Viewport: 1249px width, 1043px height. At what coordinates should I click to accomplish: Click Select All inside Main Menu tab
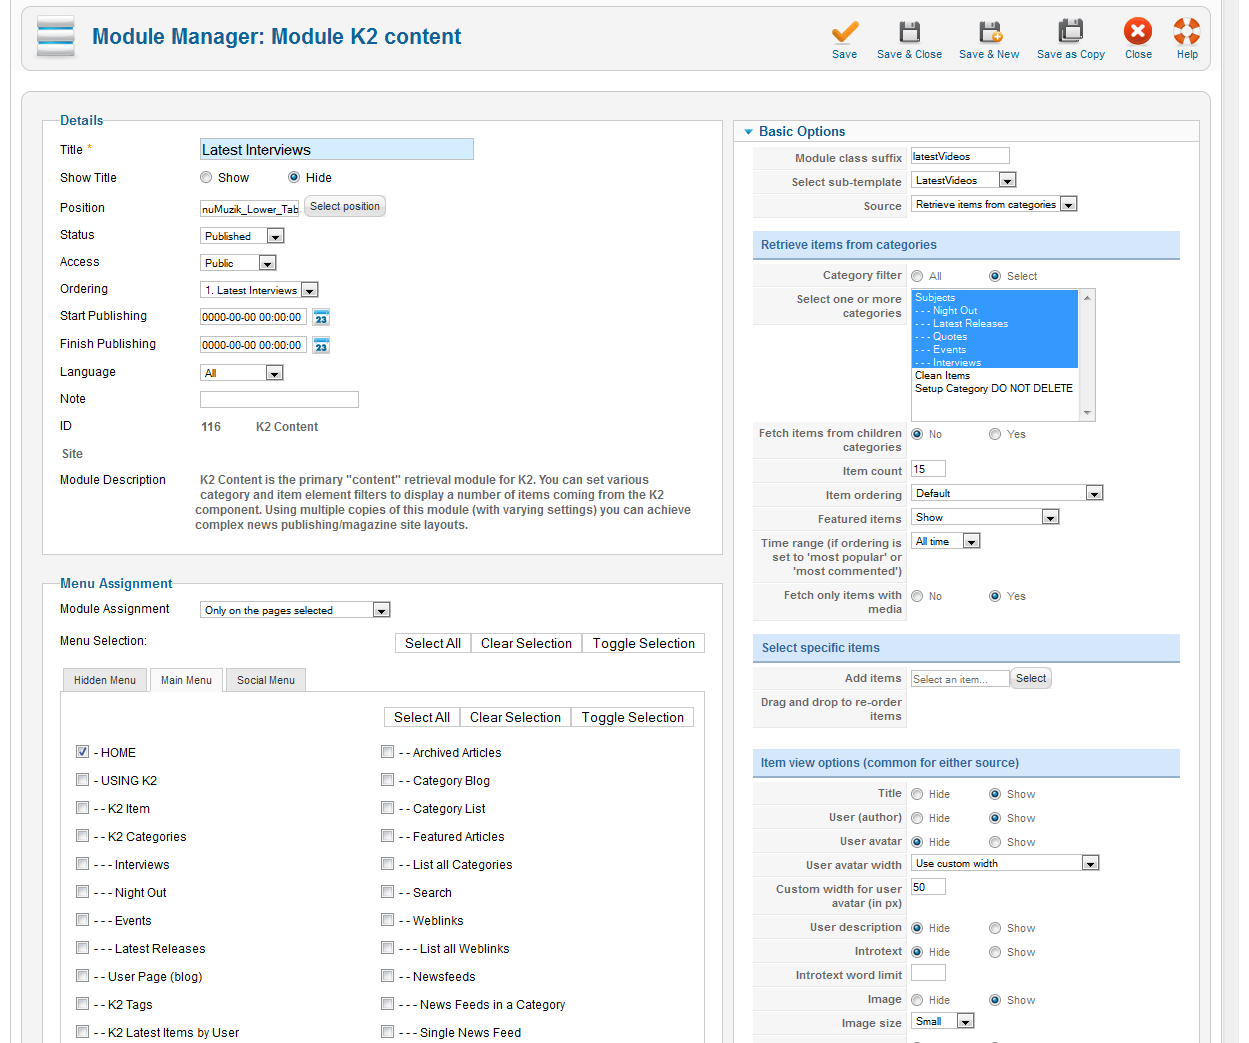pyautogui.click(x=422, y=717)
